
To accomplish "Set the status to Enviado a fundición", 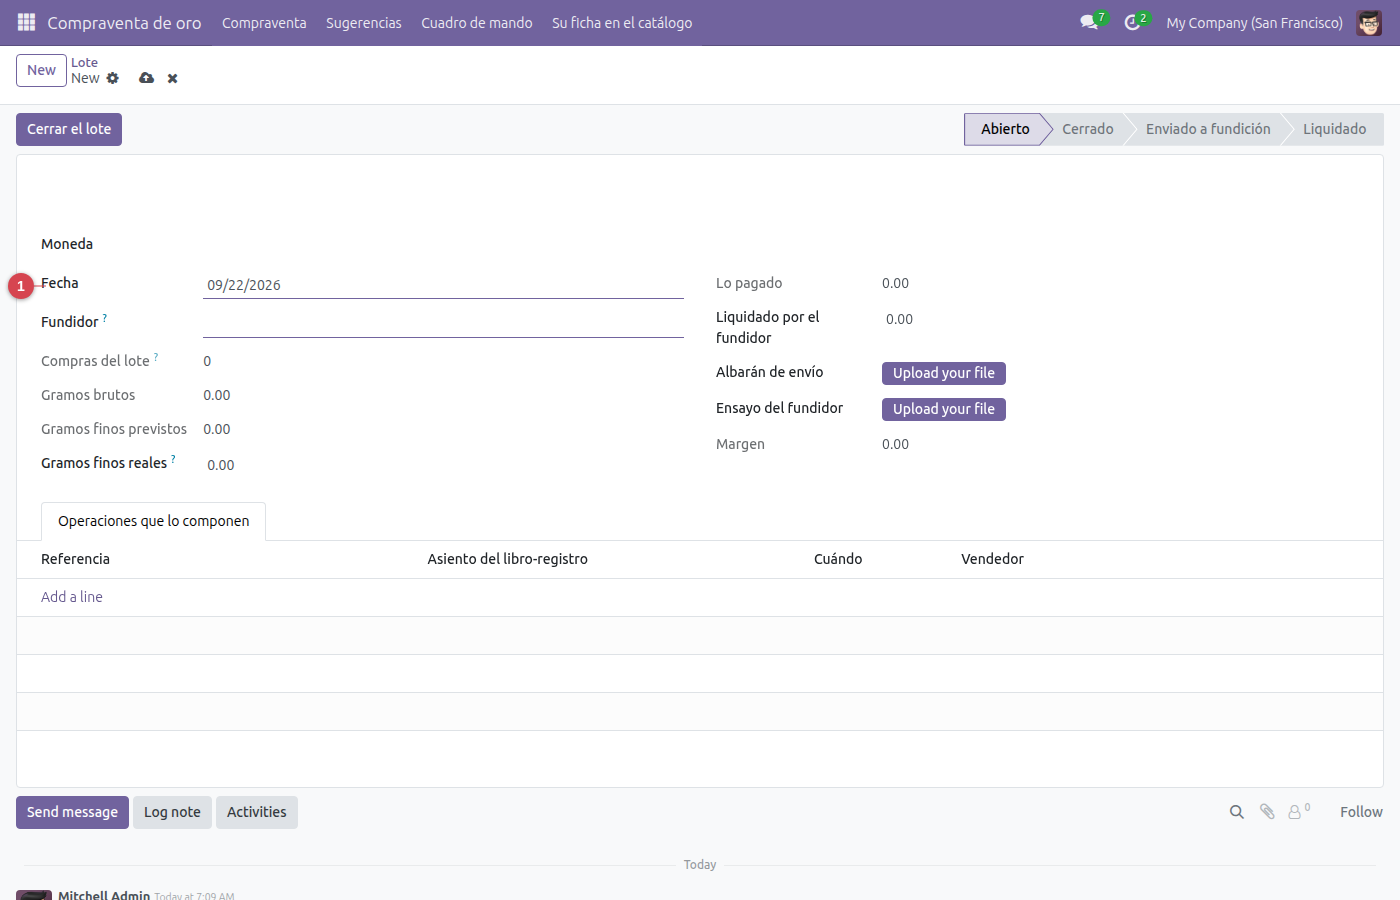I will click(x=1208, y=129).
